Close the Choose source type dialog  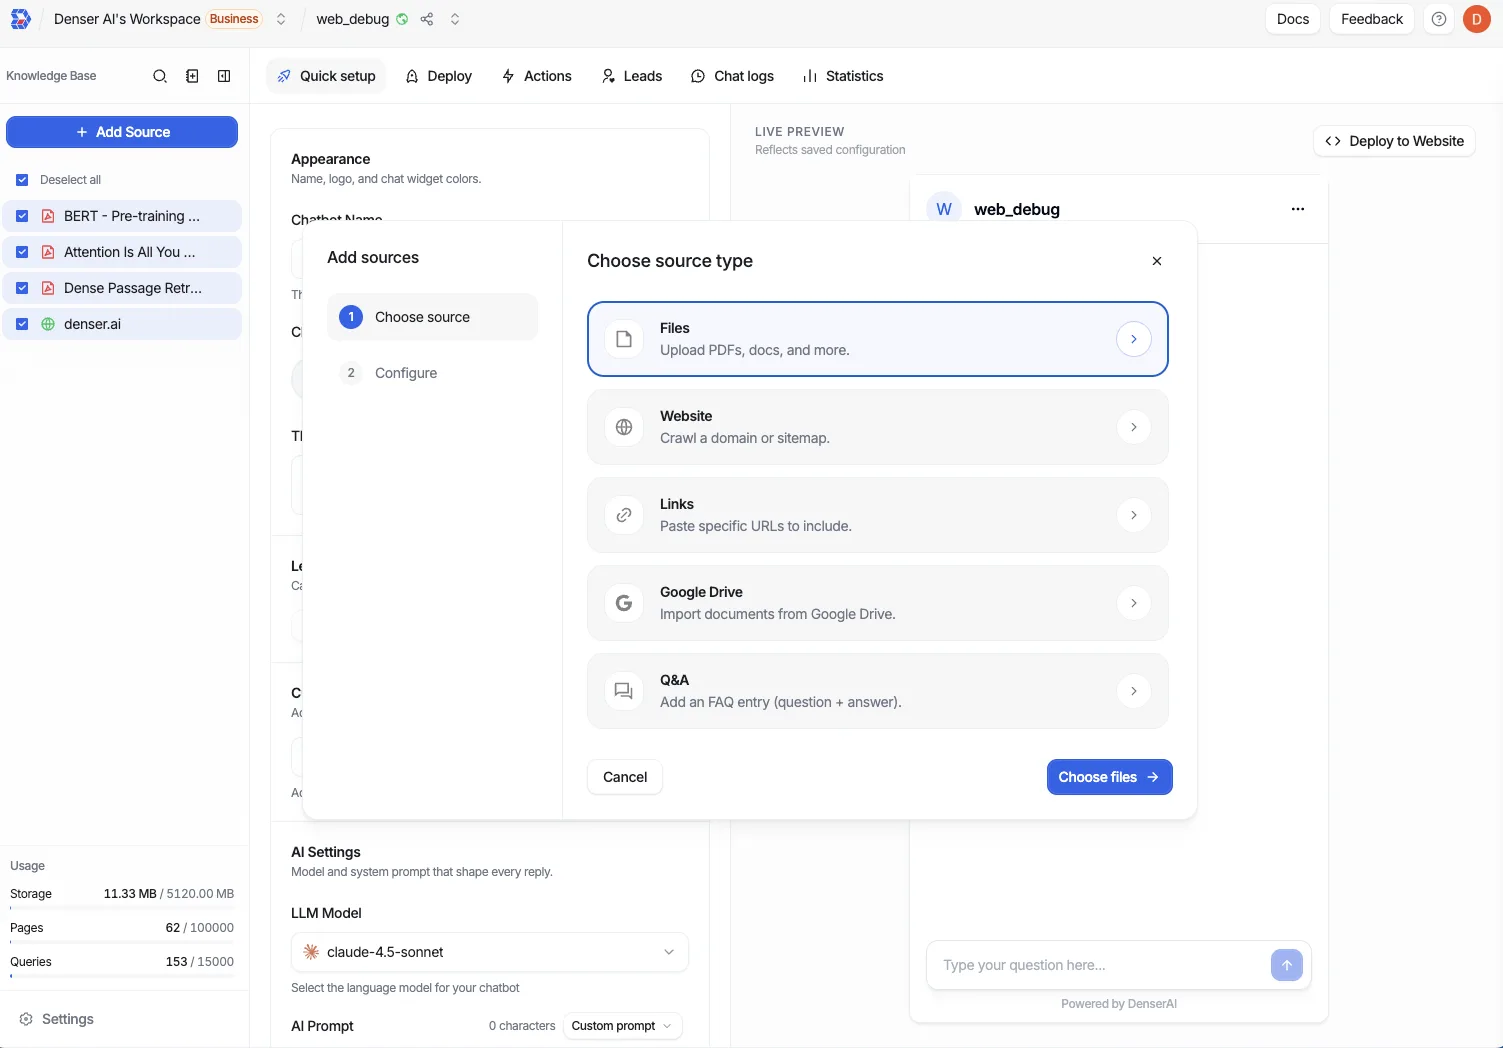tap(1157, 261)
